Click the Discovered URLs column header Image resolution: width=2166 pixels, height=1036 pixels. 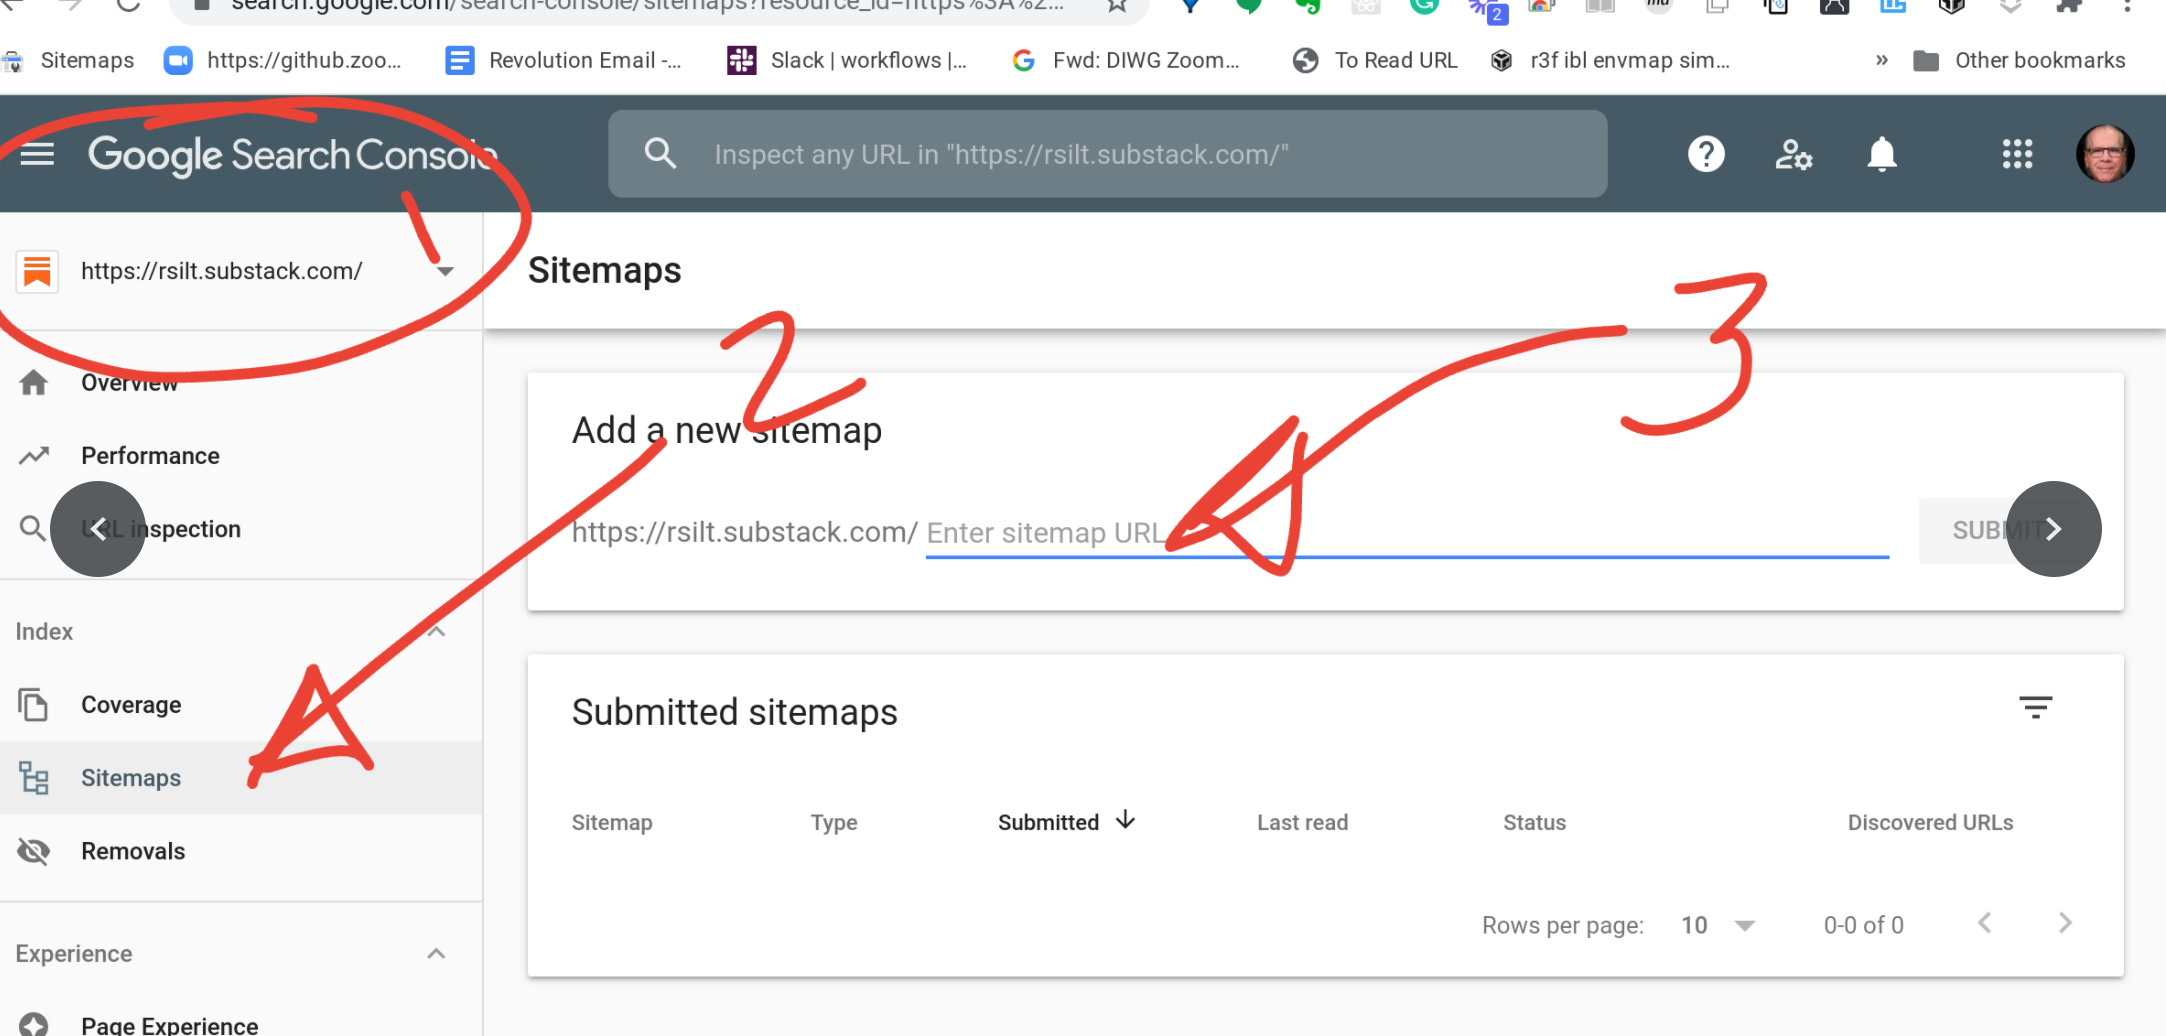coord(1930,822)
